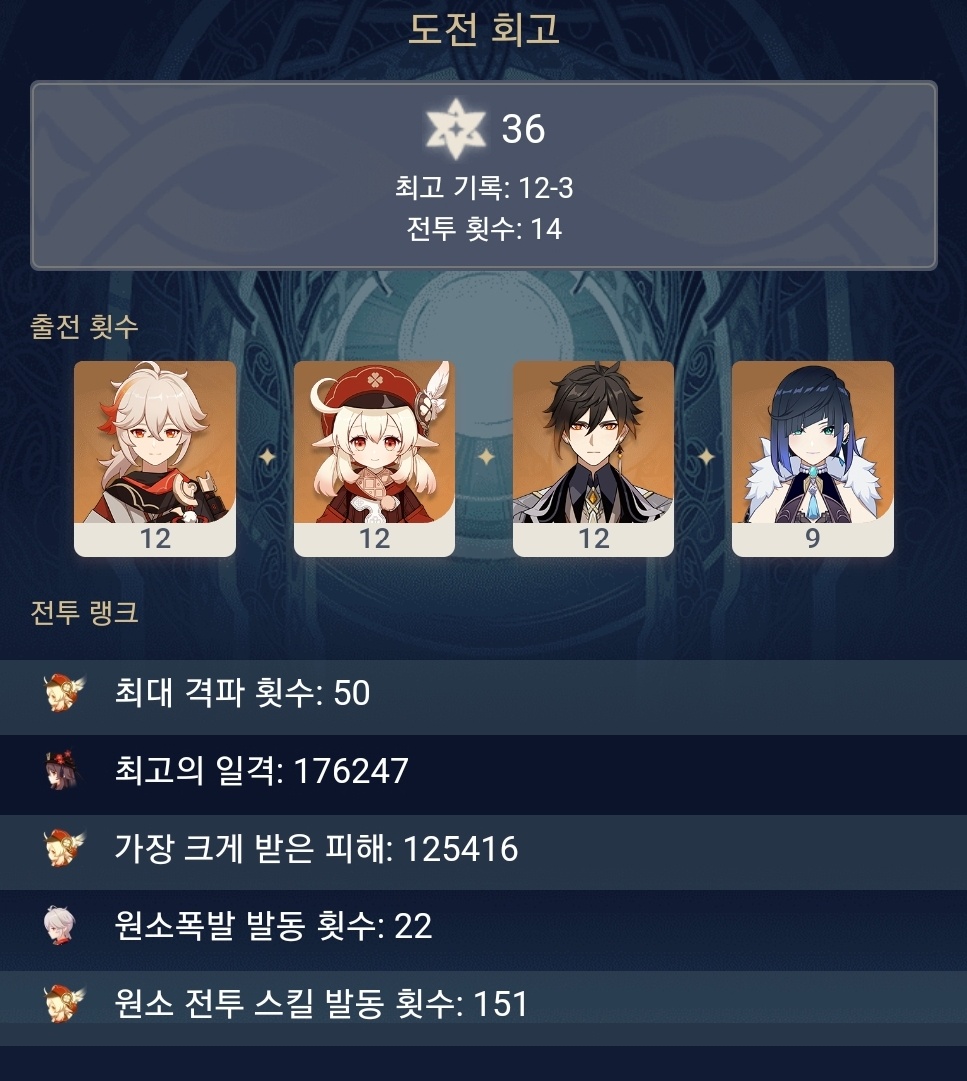This screenshot has width=967, height=1081.
Task: Open the 최고의 일격: 176247 row
Action: pyautogui.click(x=483, y=775)
